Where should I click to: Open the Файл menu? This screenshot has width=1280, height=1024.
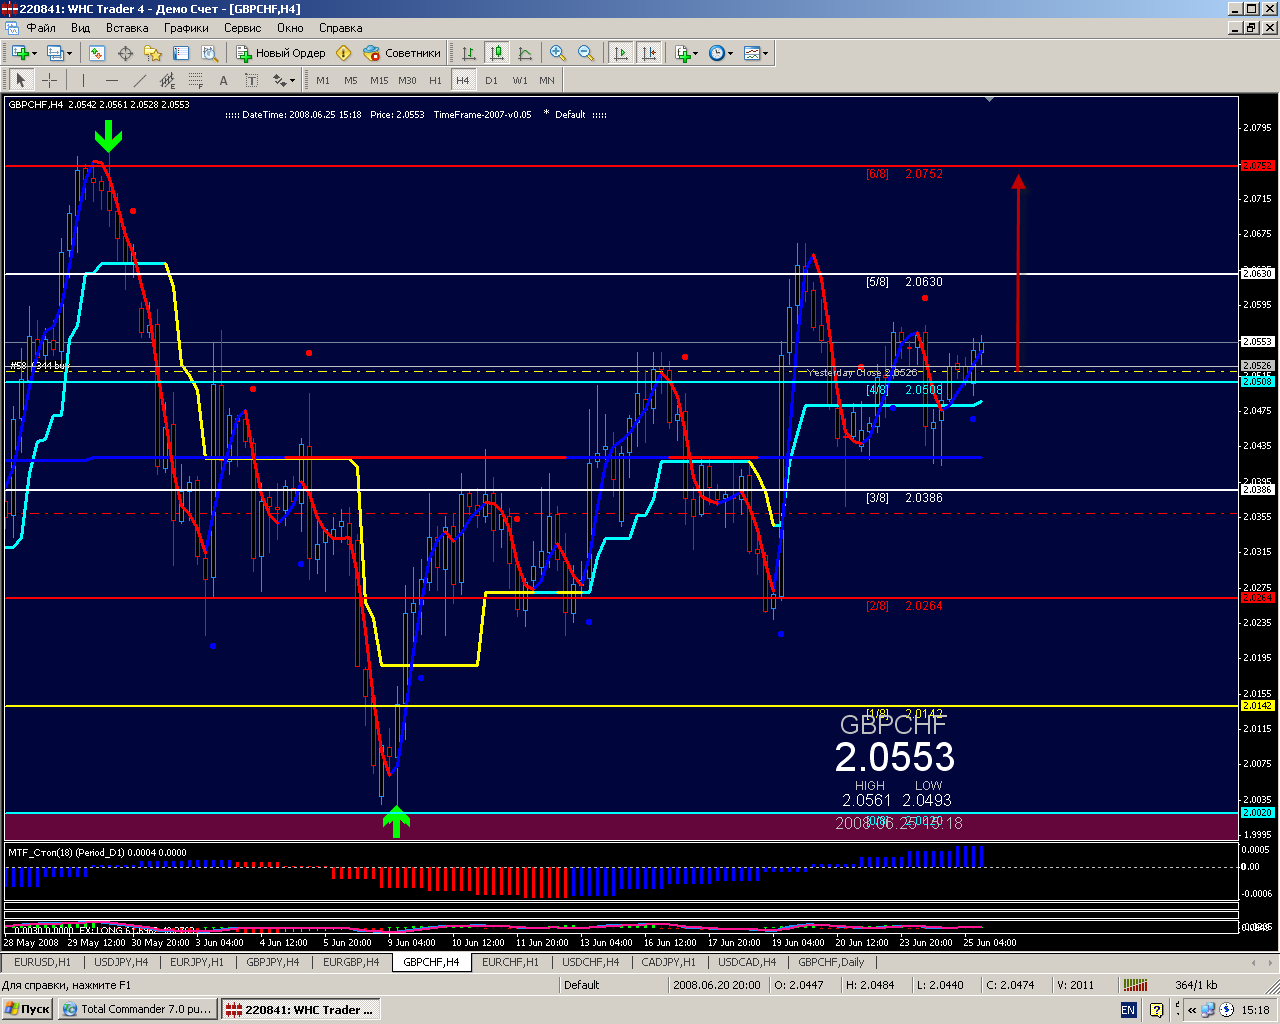coord(41,28)
